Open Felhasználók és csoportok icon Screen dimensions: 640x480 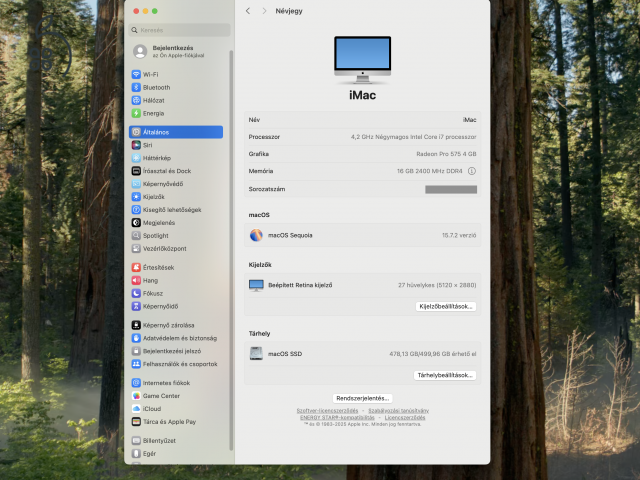coord(136,364)
